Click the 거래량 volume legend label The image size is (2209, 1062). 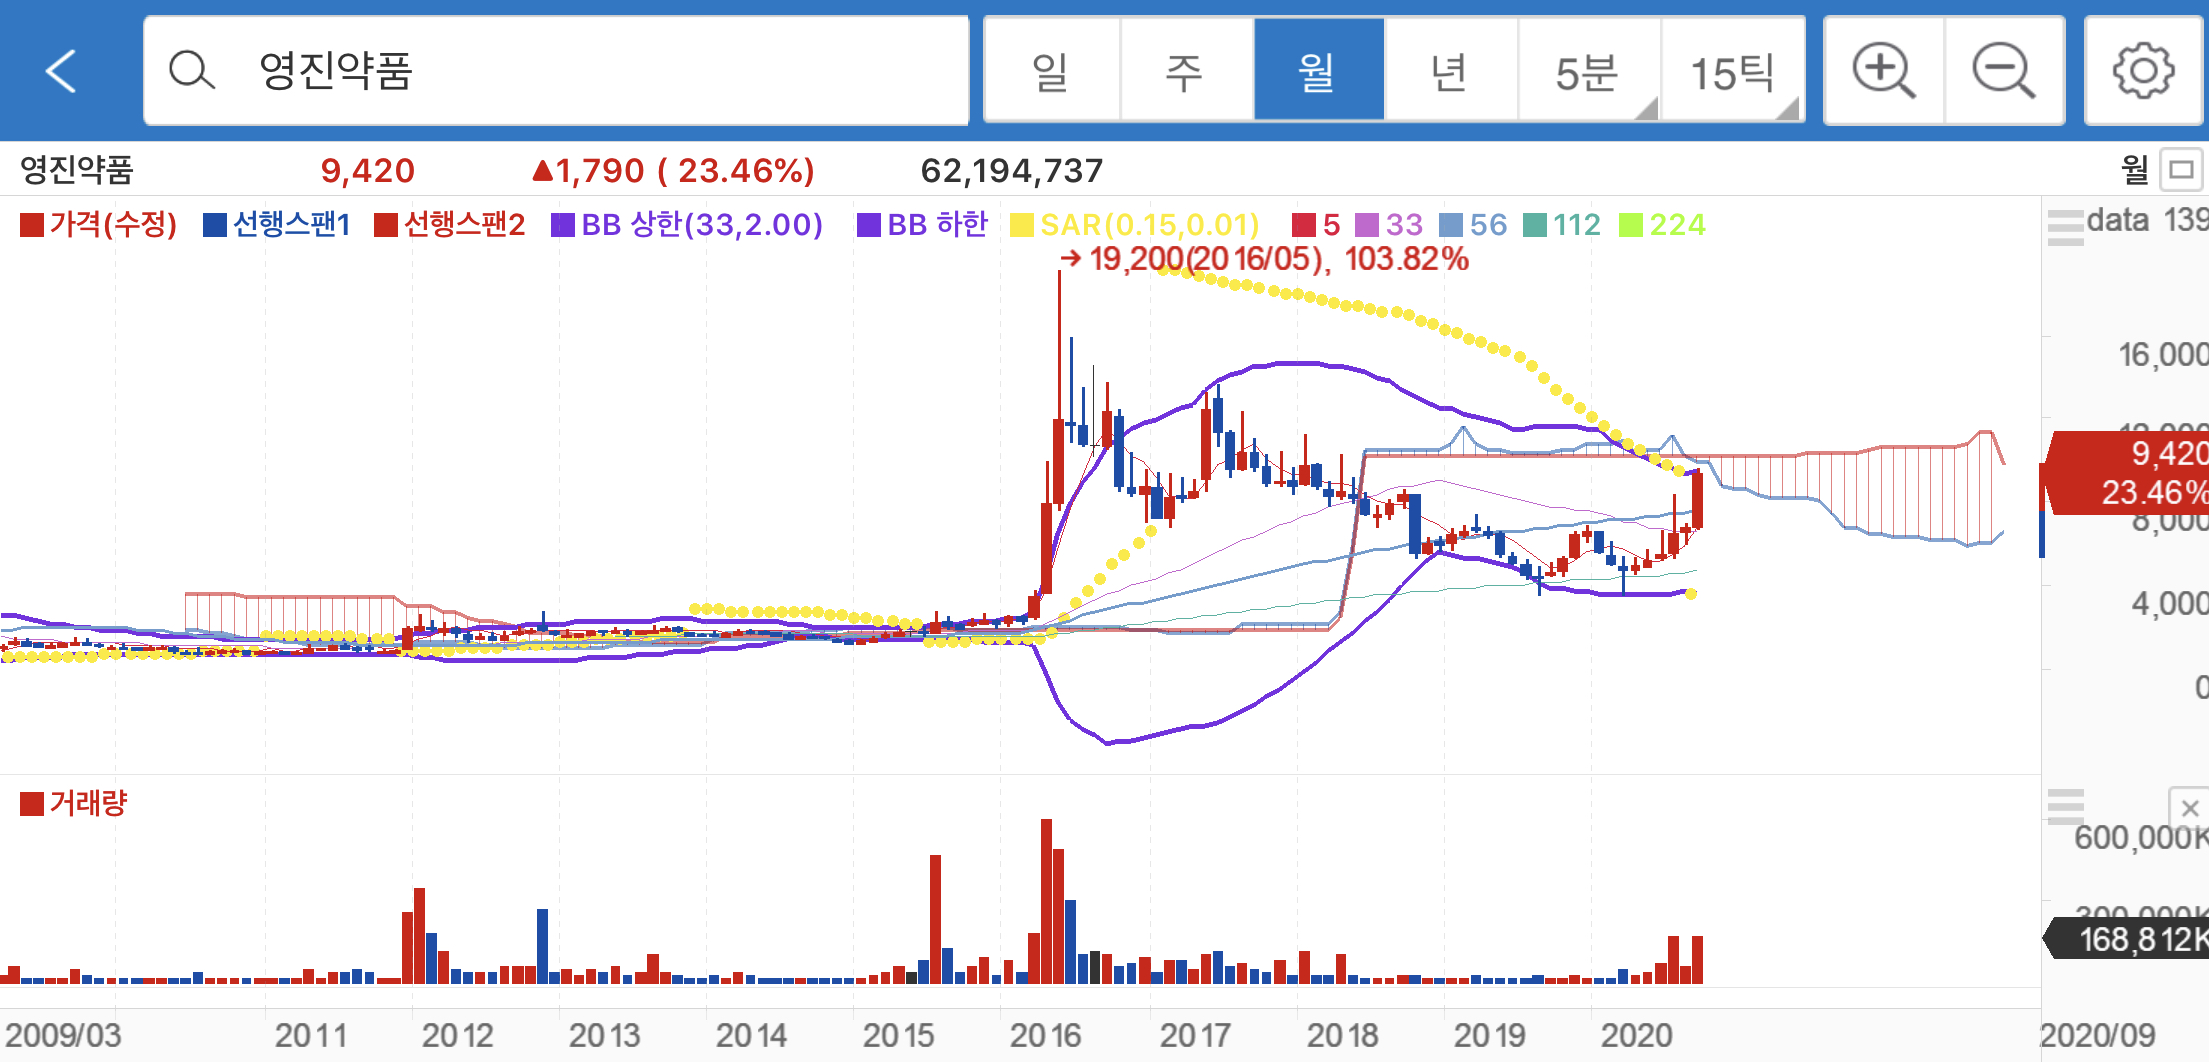click(74, 803)
